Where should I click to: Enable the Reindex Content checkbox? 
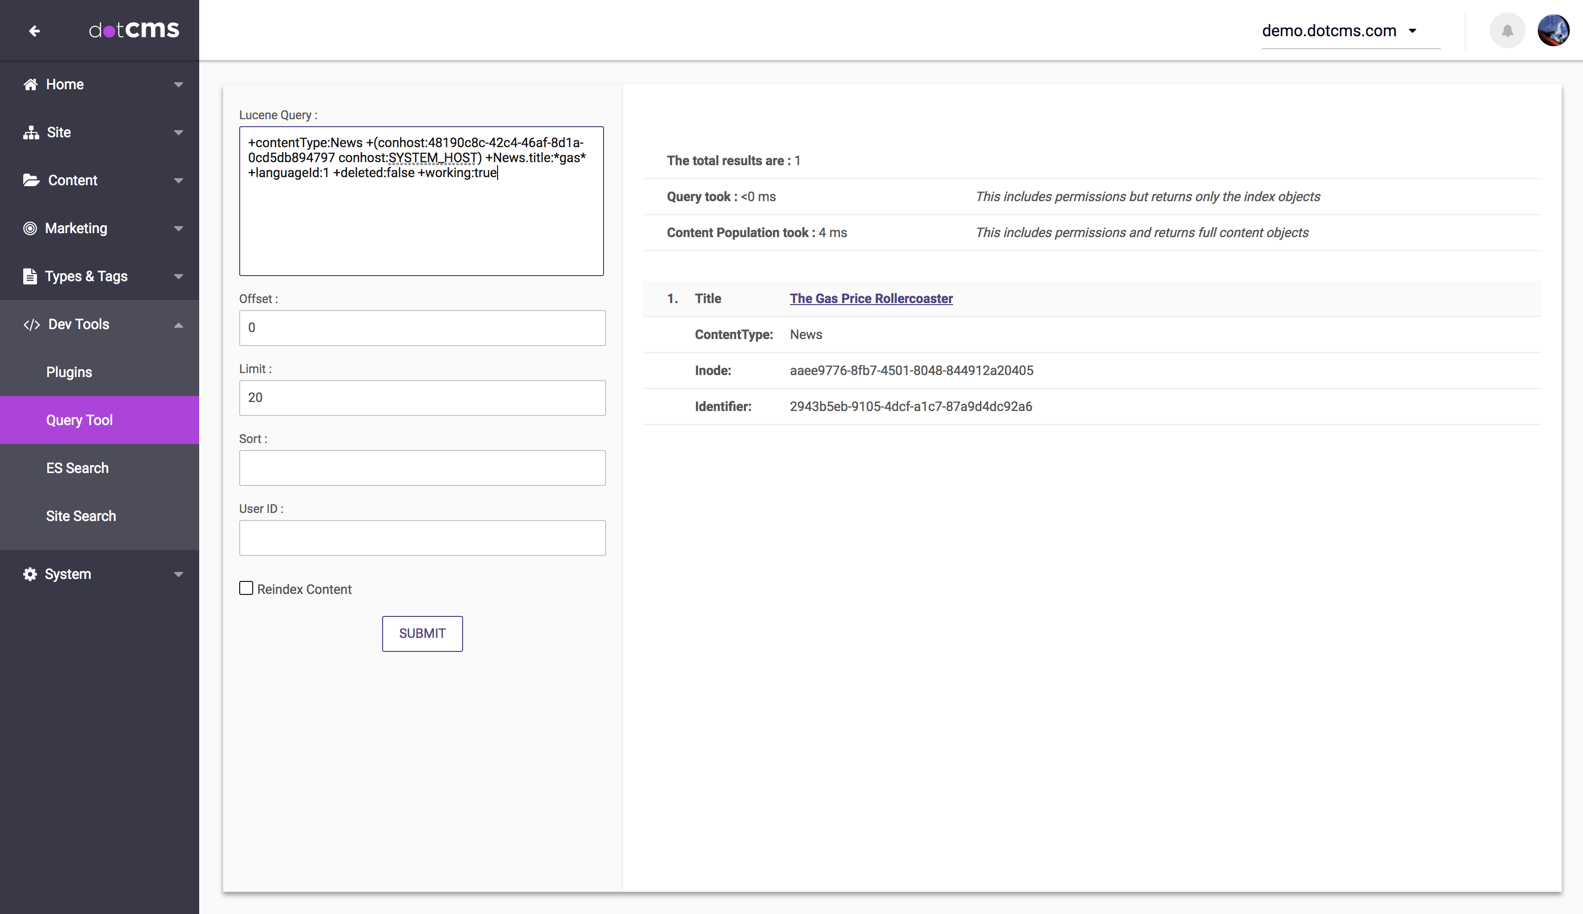coord(246,588)
